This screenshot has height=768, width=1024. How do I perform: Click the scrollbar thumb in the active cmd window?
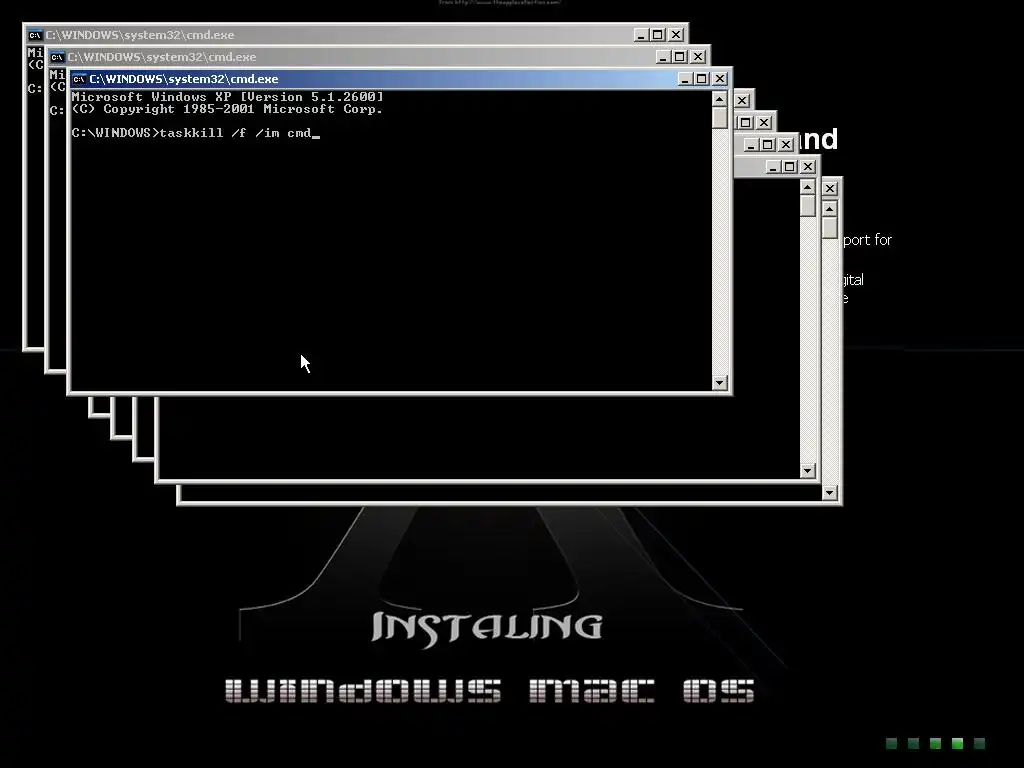click(x=720, y=118)
